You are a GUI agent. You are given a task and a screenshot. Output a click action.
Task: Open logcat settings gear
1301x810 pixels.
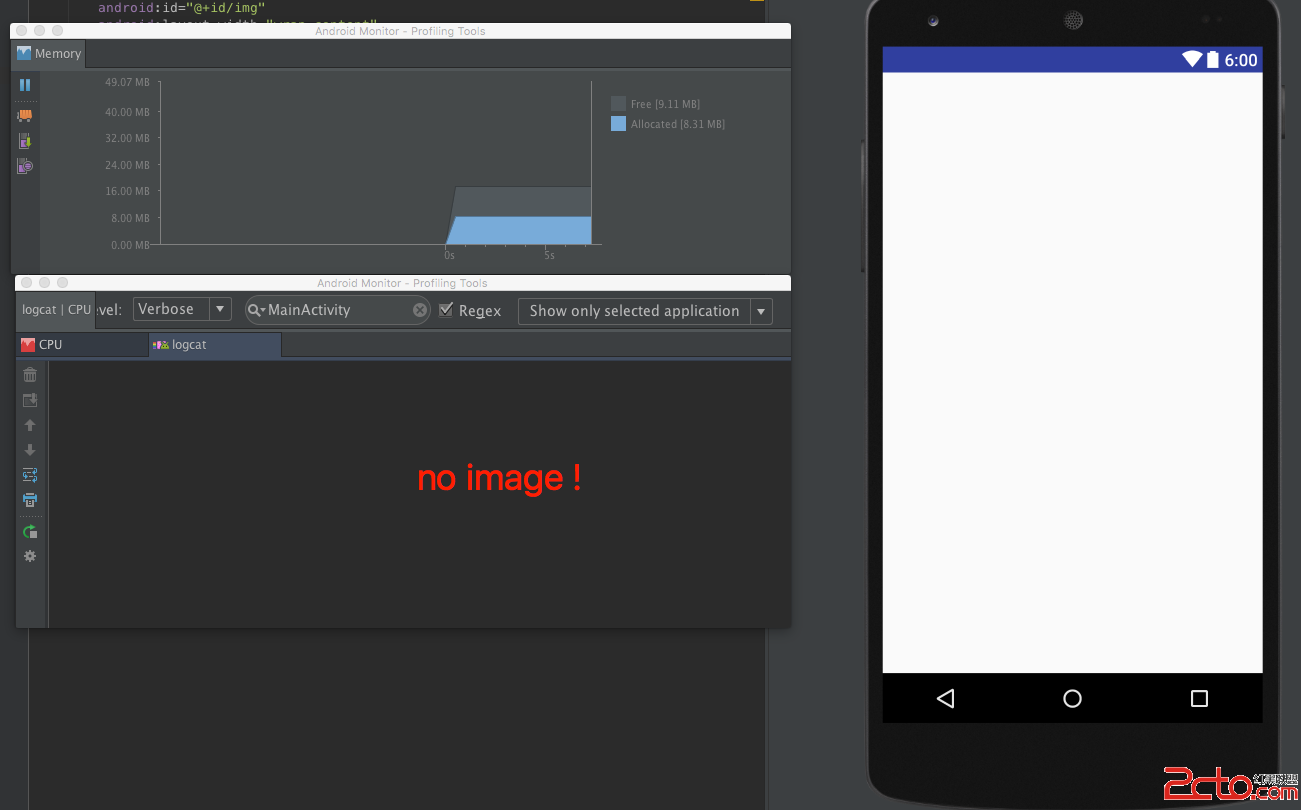tap(30, 556)
